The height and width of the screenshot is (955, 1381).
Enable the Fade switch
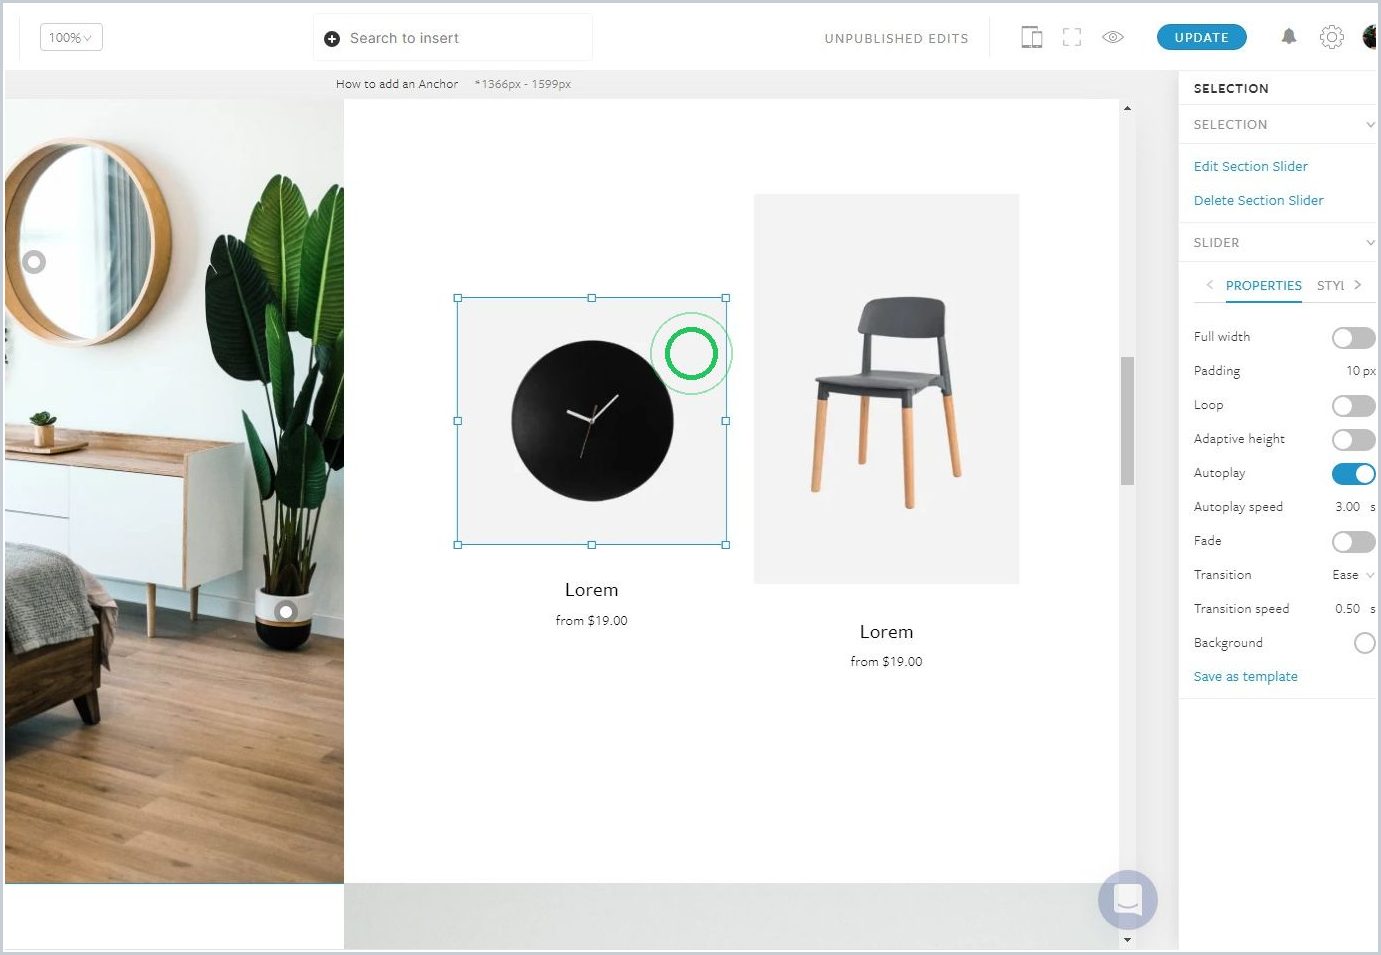click(x=1353, y=542)
